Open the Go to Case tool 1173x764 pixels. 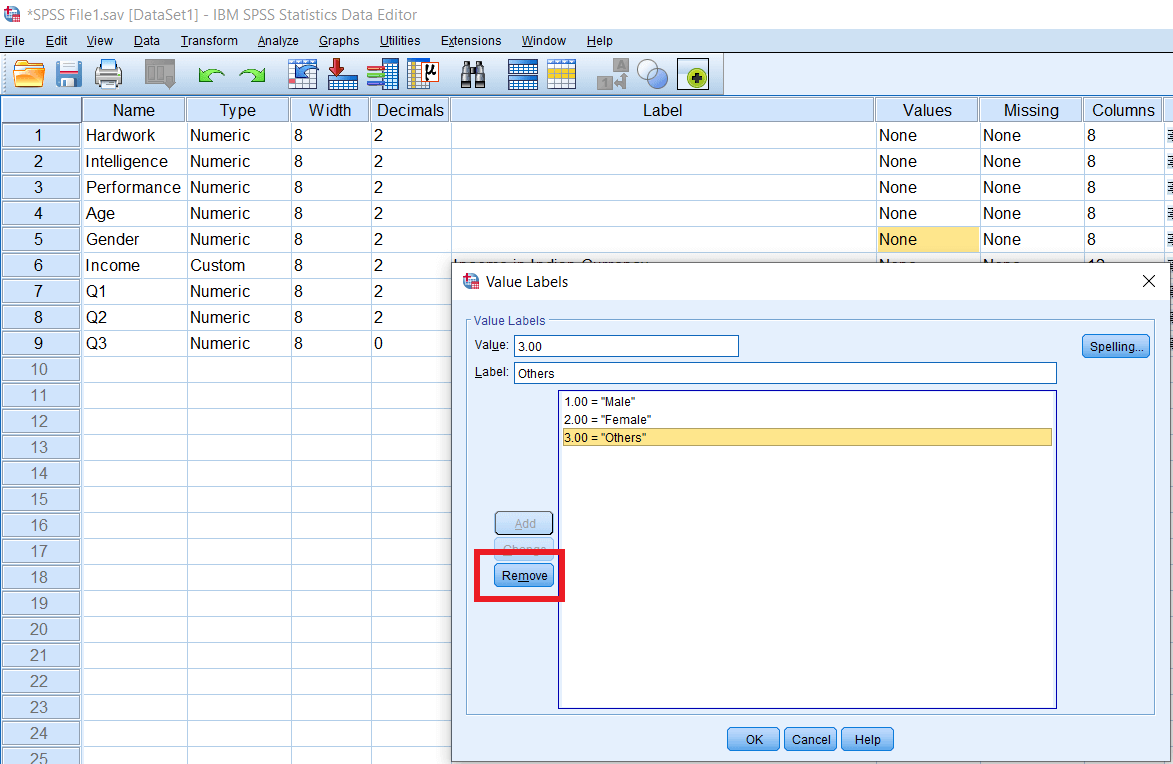(301, 74)
